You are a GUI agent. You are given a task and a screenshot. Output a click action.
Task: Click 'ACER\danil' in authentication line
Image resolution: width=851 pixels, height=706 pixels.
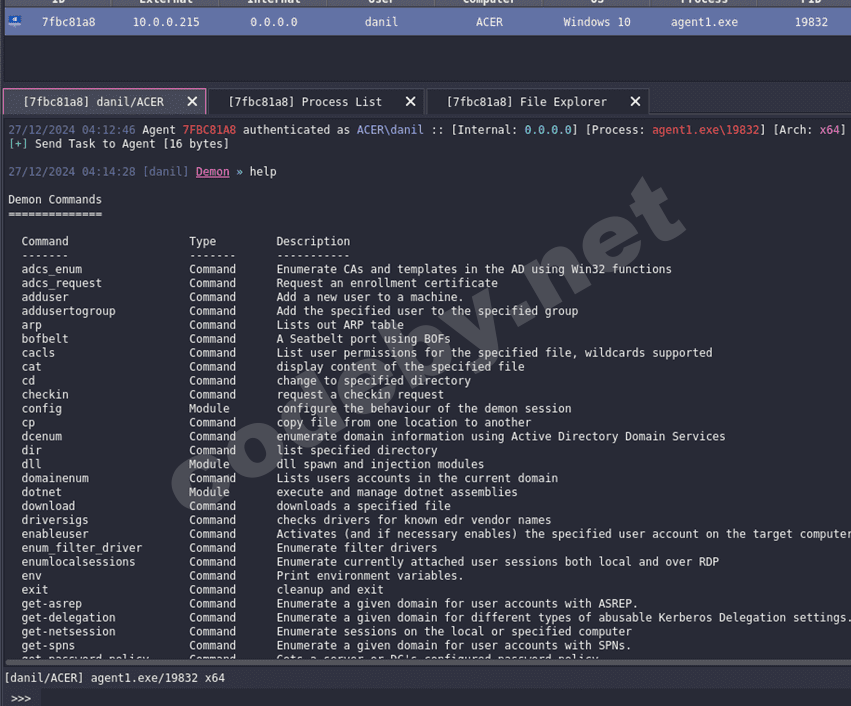tap(390, 130)
